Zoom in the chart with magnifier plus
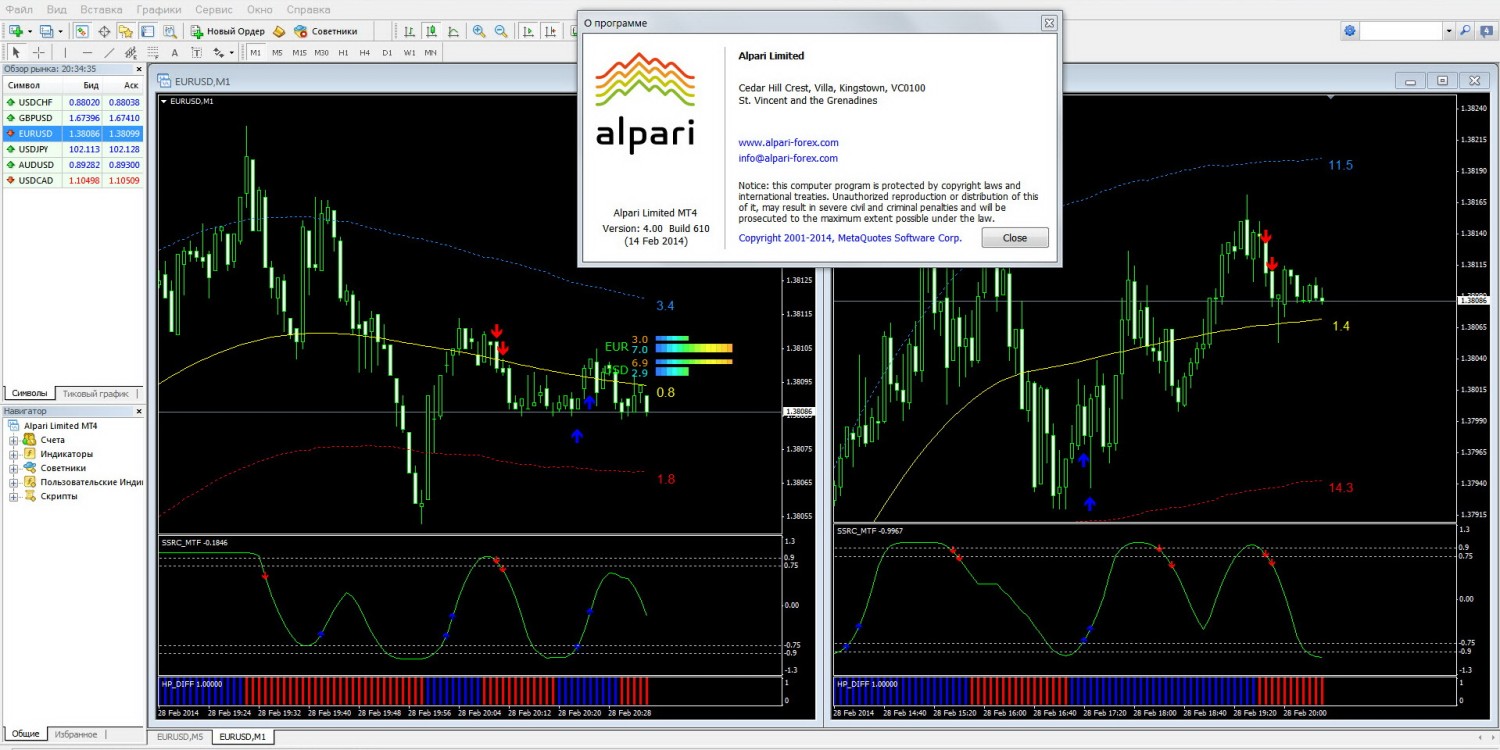The image size is (1500, 750). click(479, 31)
